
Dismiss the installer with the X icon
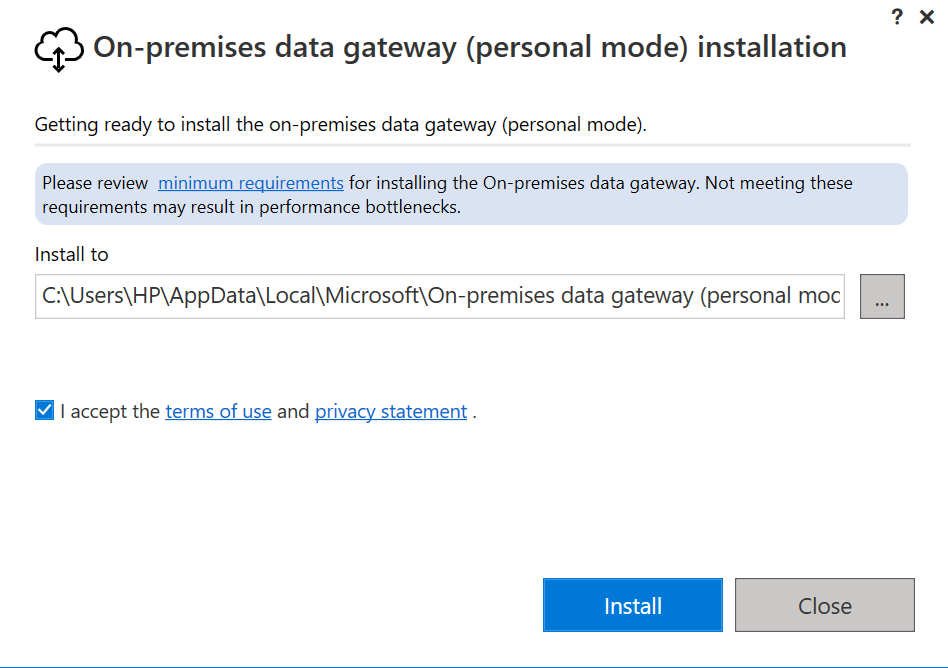tap(927, 17)
